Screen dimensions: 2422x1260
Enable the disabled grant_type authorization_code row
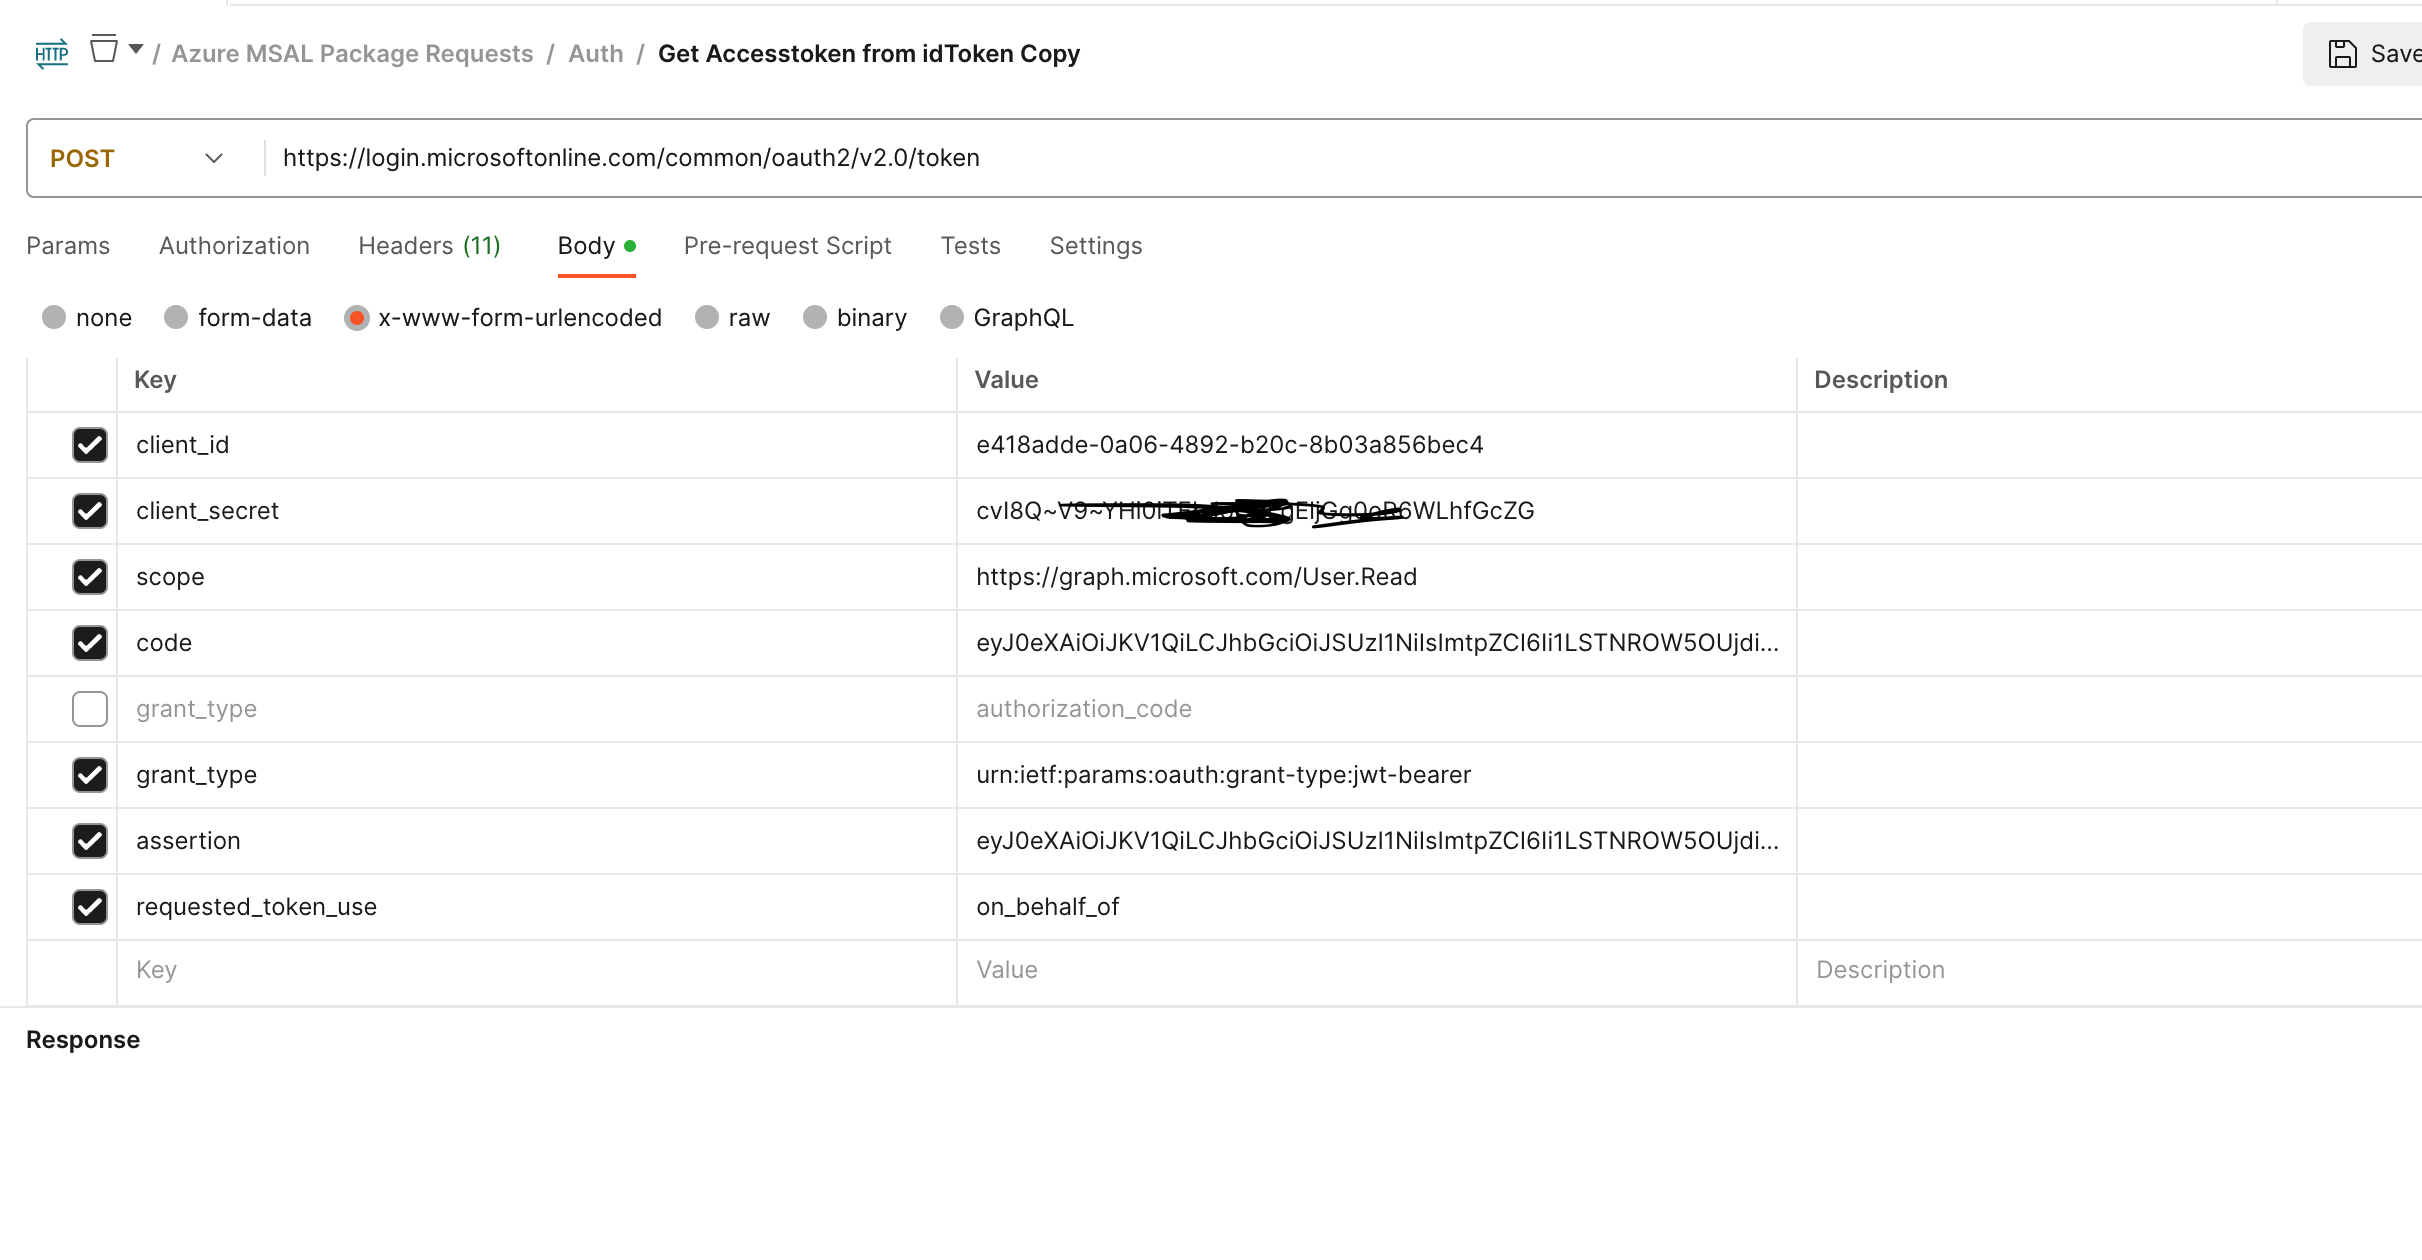click(x=90, y=708)
